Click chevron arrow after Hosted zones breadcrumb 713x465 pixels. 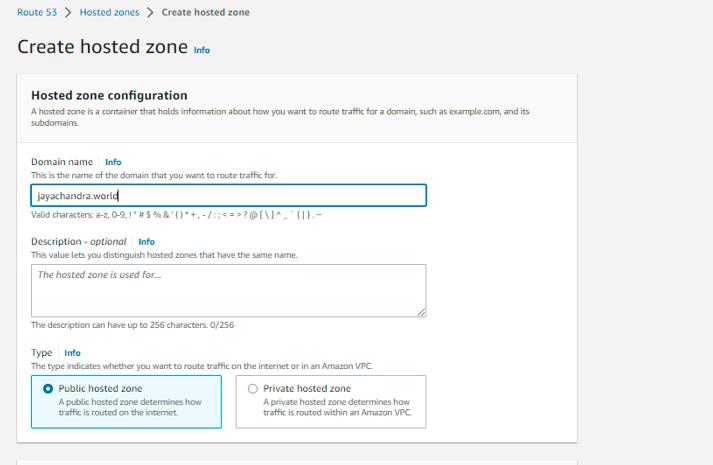tap(150, 12)
